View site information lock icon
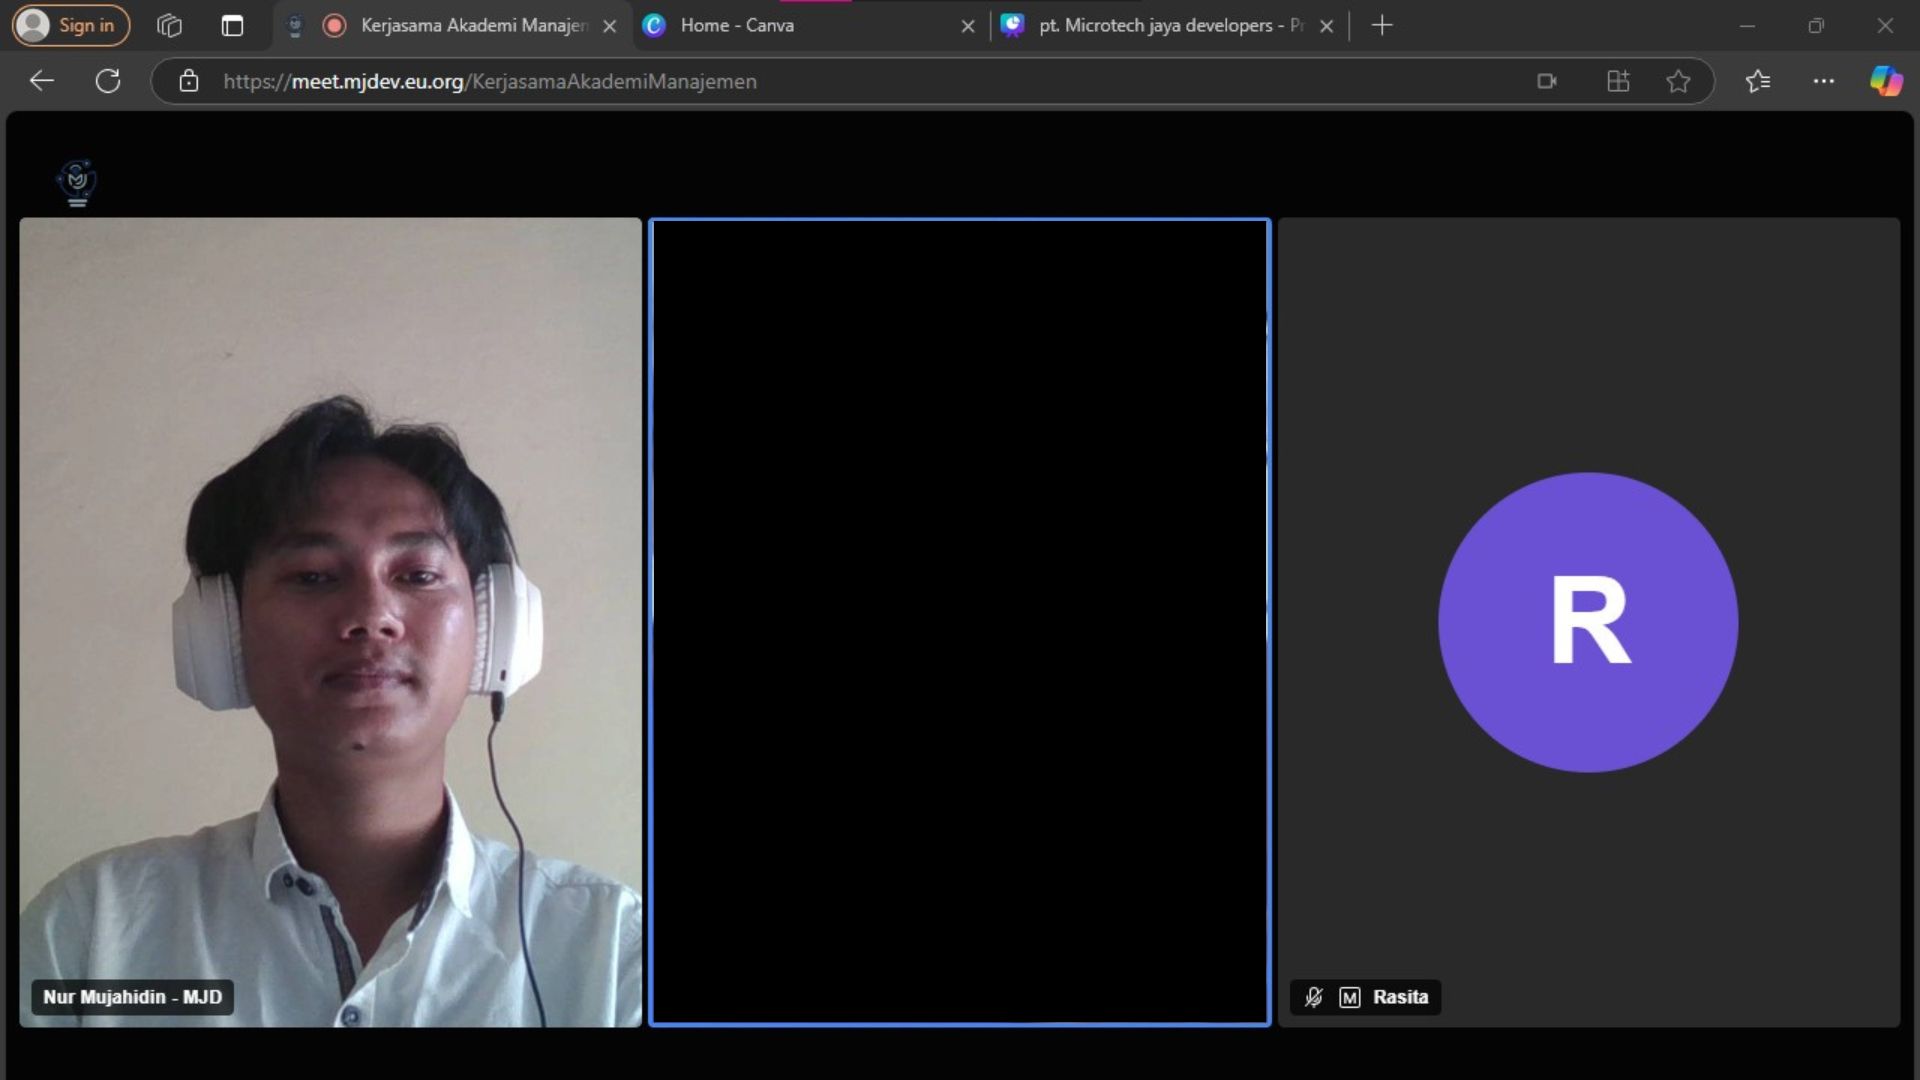 189,81
